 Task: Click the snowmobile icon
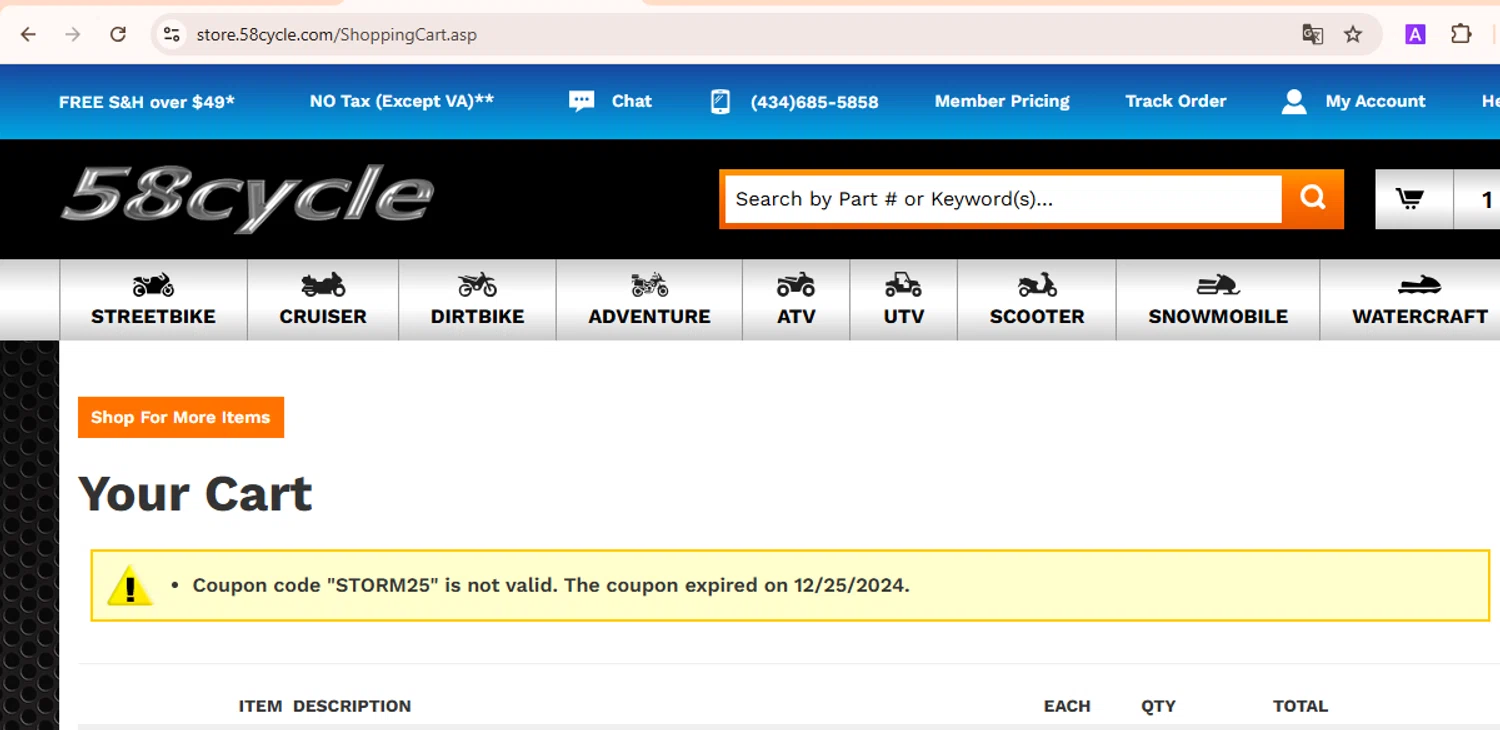coord(1218,286)
